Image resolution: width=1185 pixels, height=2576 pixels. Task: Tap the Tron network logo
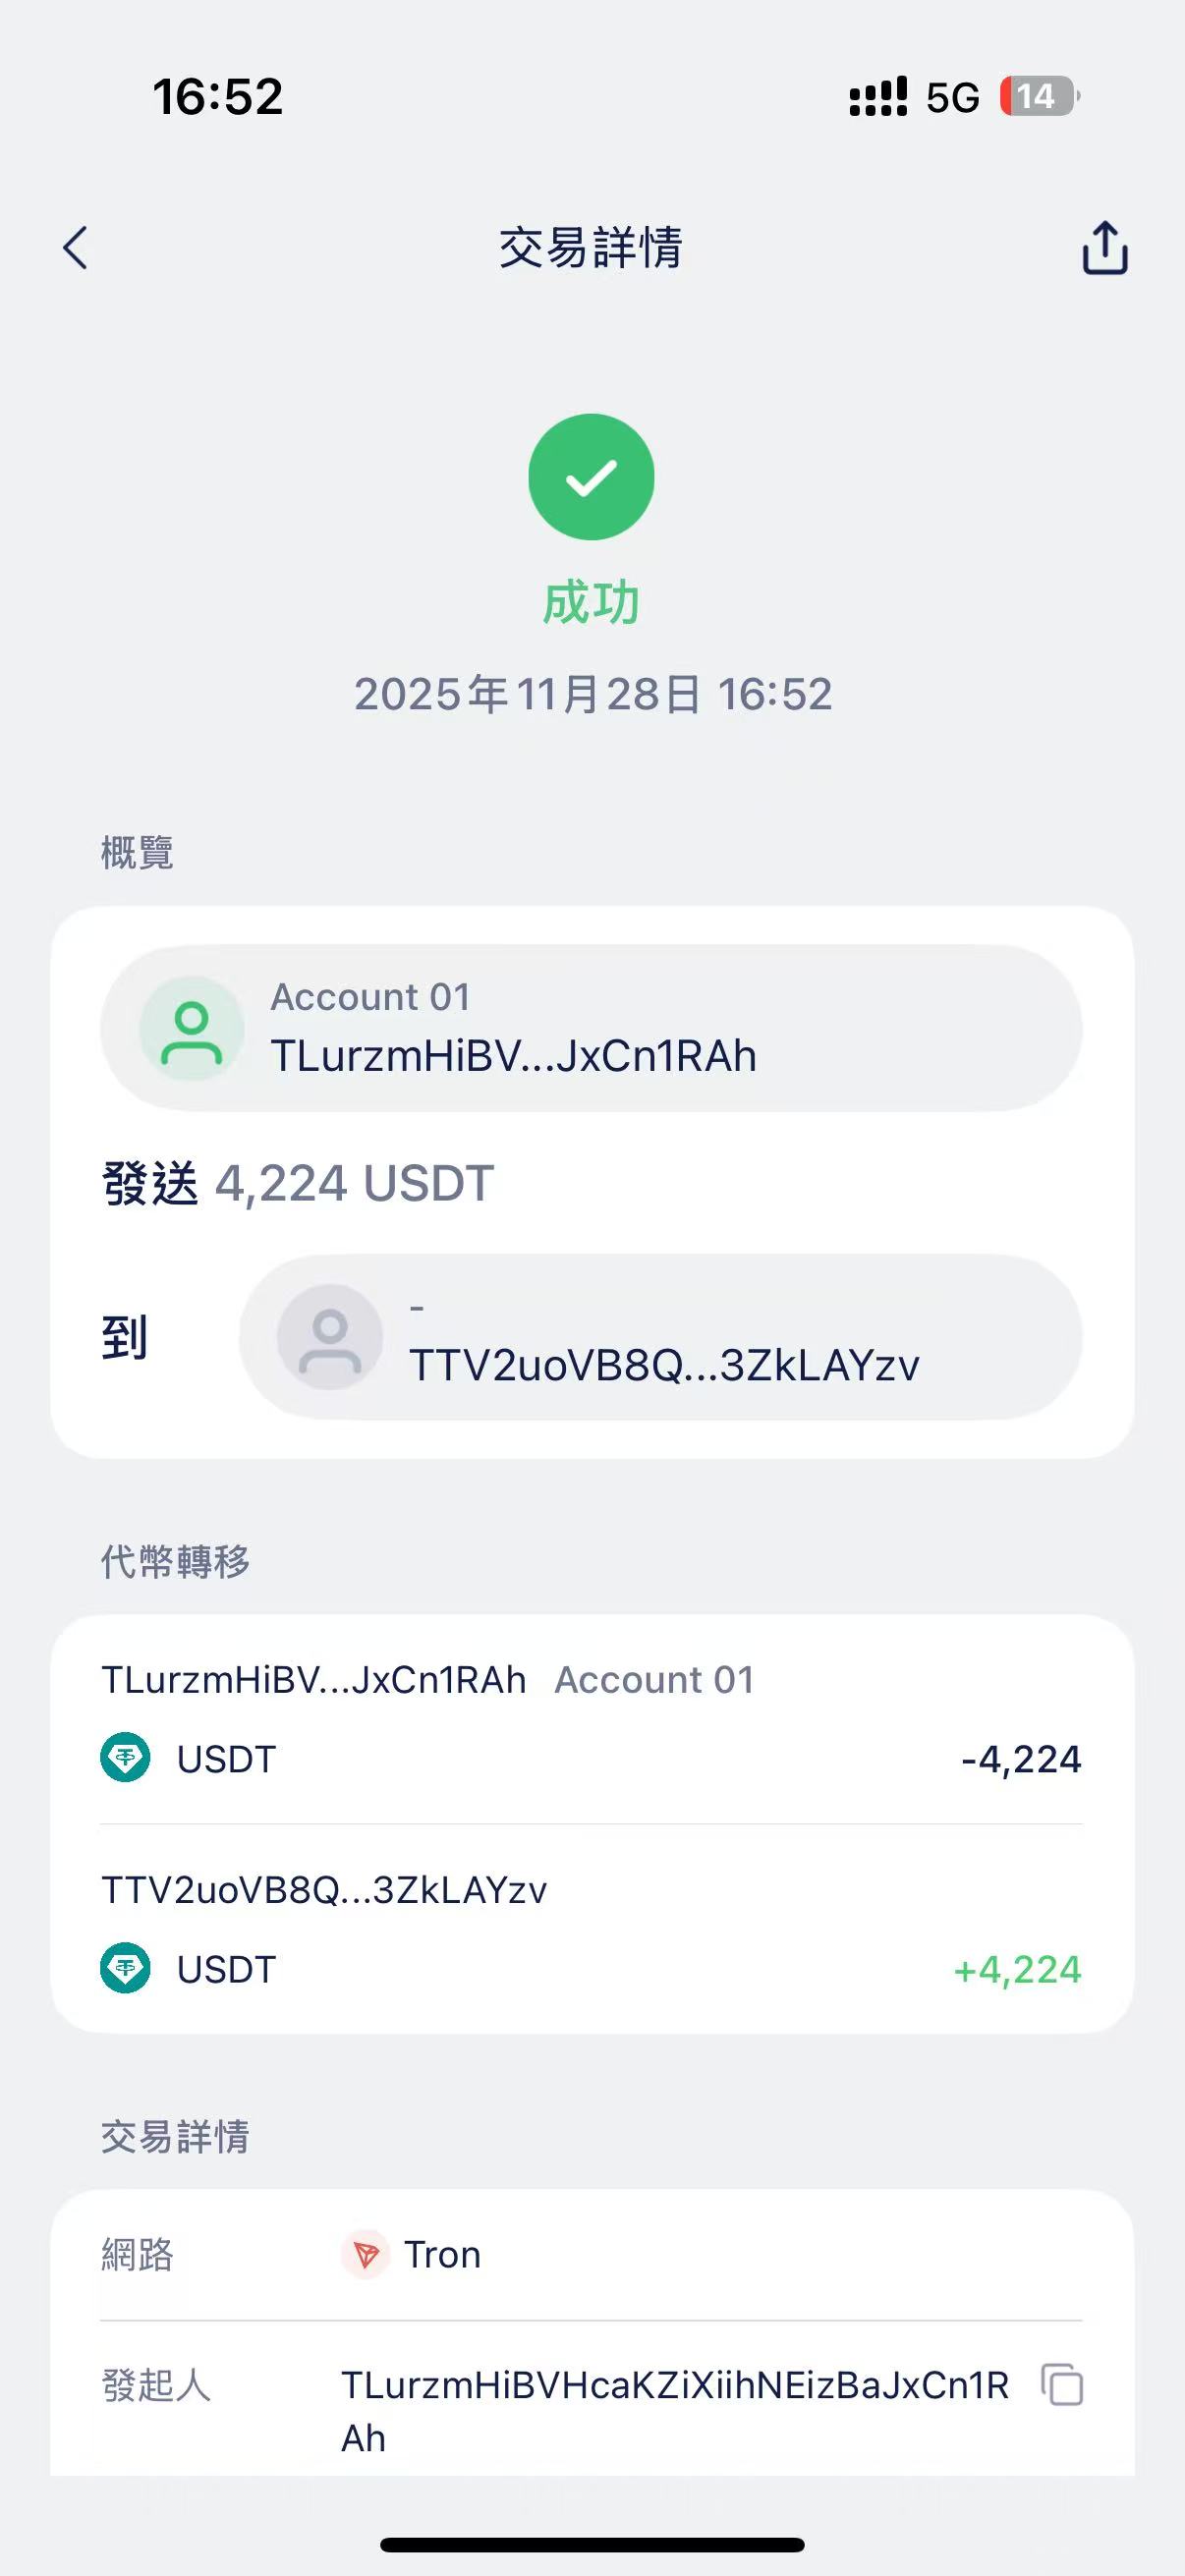(x=366, y=2255)
